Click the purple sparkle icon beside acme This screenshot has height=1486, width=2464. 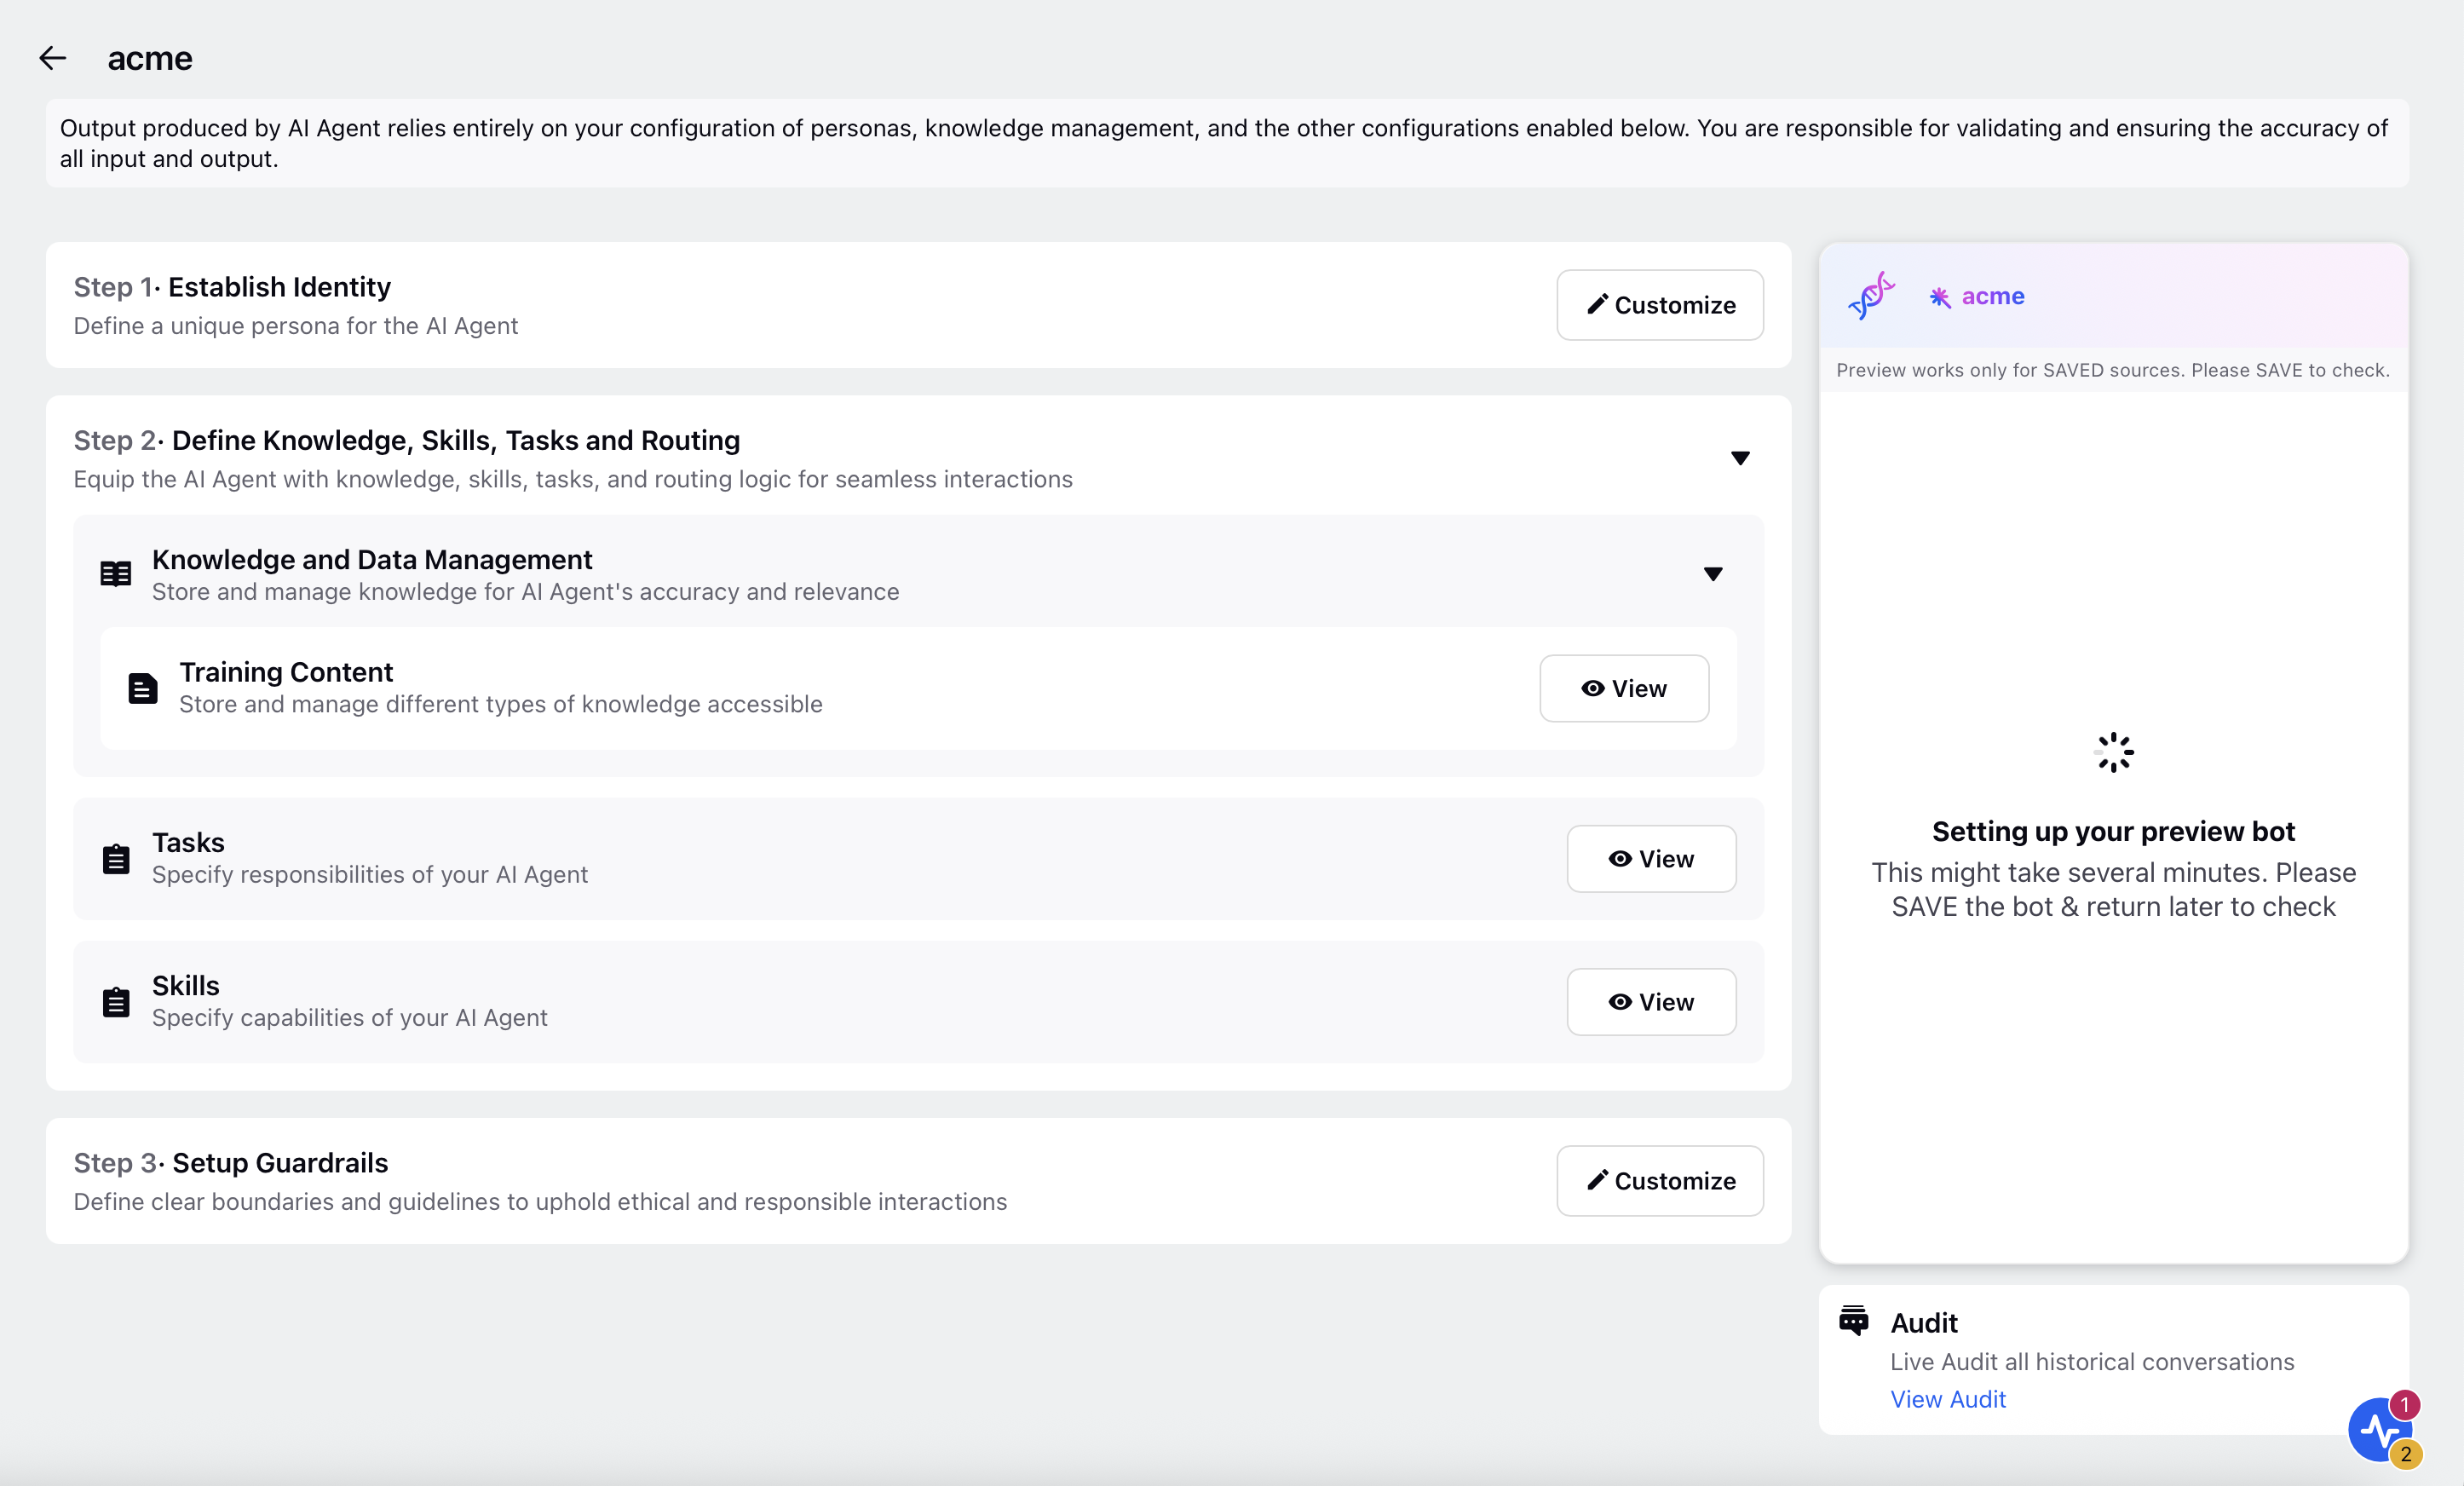coord(1940,297)
